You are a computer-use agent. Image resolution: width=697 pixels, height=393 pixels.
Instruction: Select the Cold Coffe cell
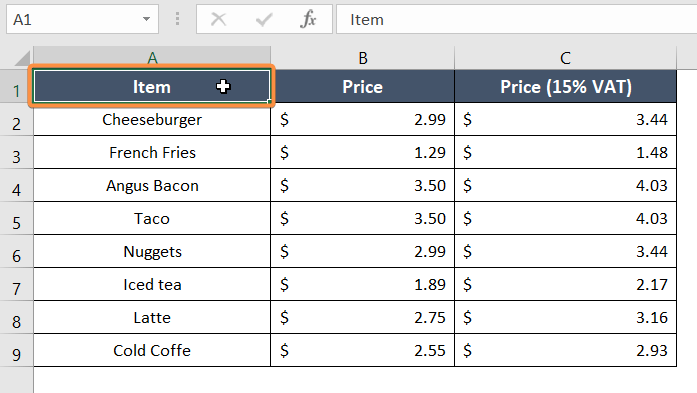[x=152, y=351]
